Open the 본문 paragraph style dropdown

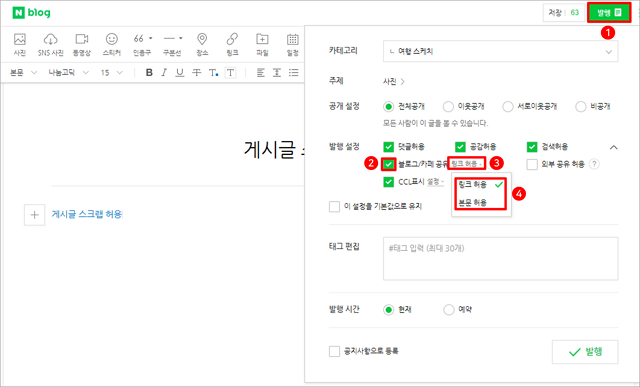click(23, 73)
